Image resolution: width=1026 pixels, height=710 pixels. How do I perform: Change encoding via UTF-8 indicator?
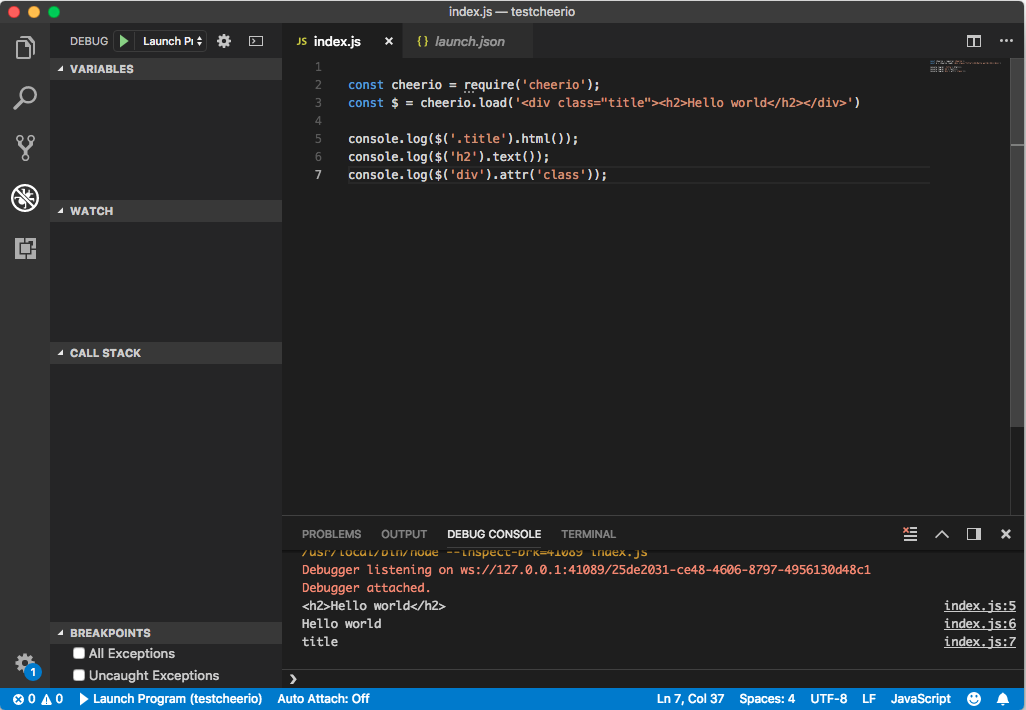point(828,699)
